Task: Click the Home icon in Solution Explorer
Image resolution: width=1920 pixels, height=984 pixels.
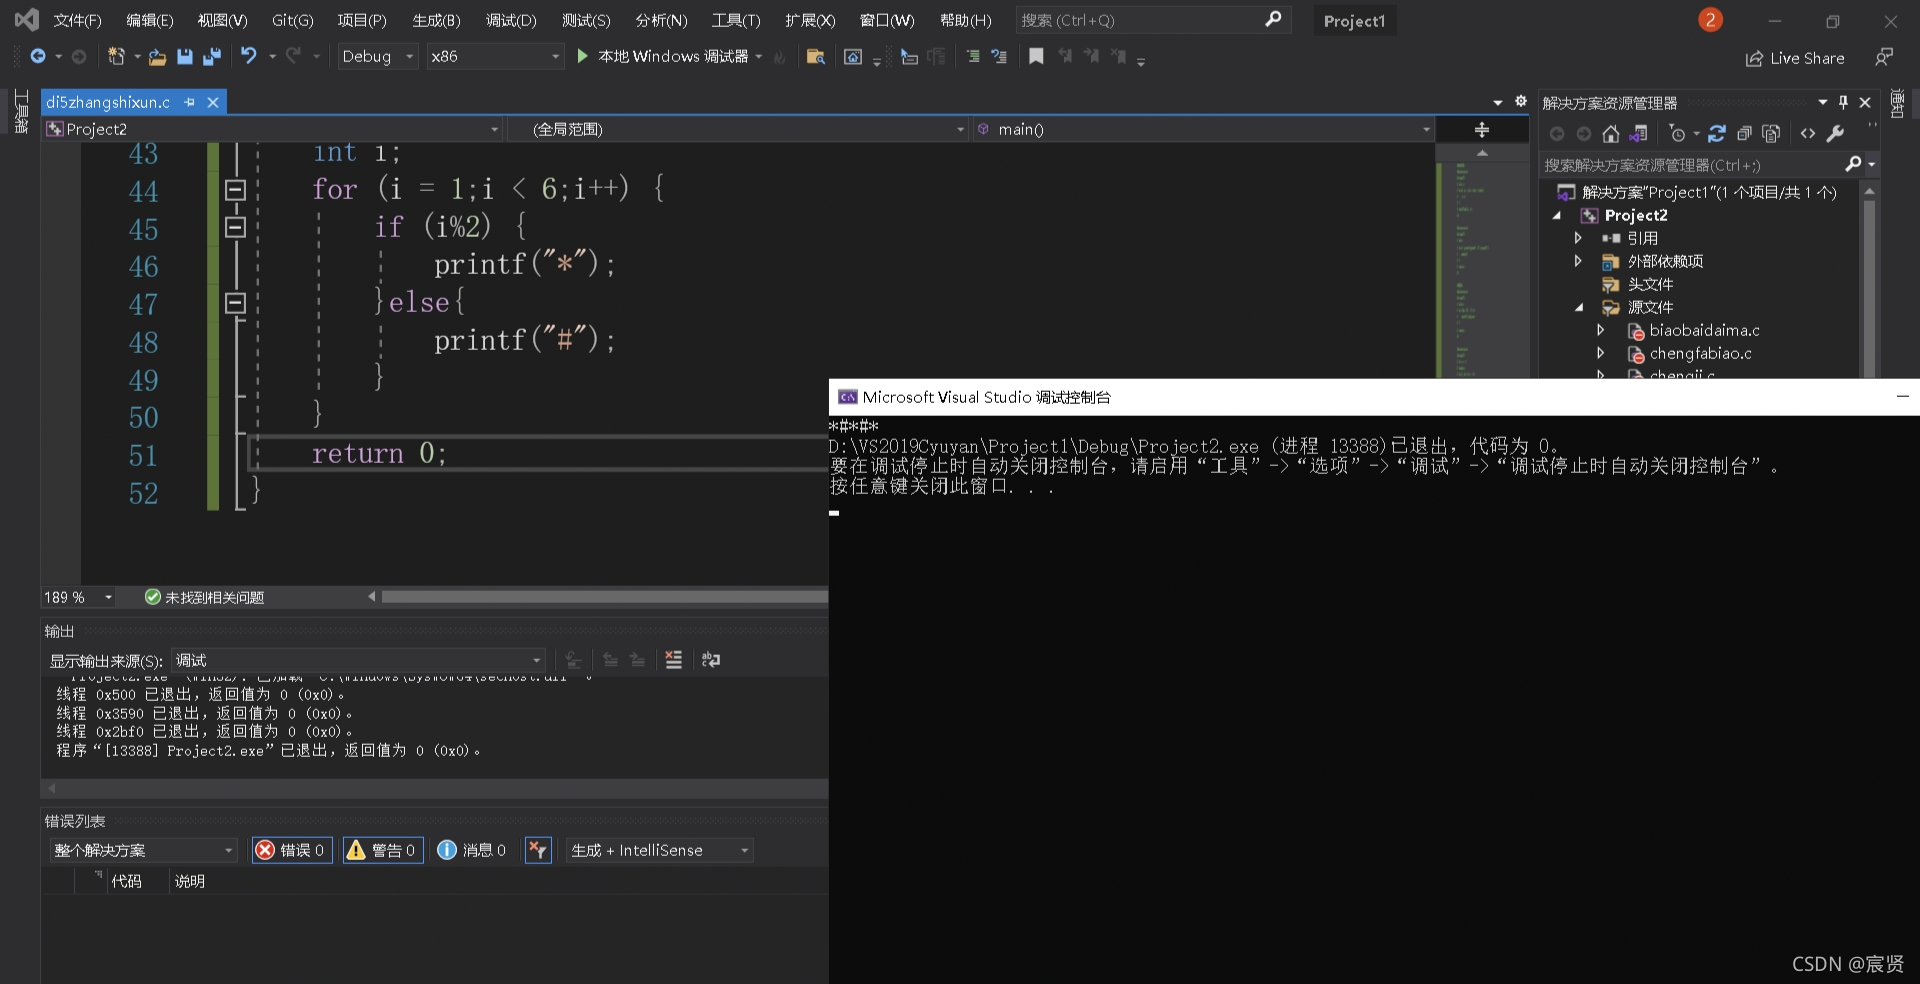Action: click(x=1610, y=134)
